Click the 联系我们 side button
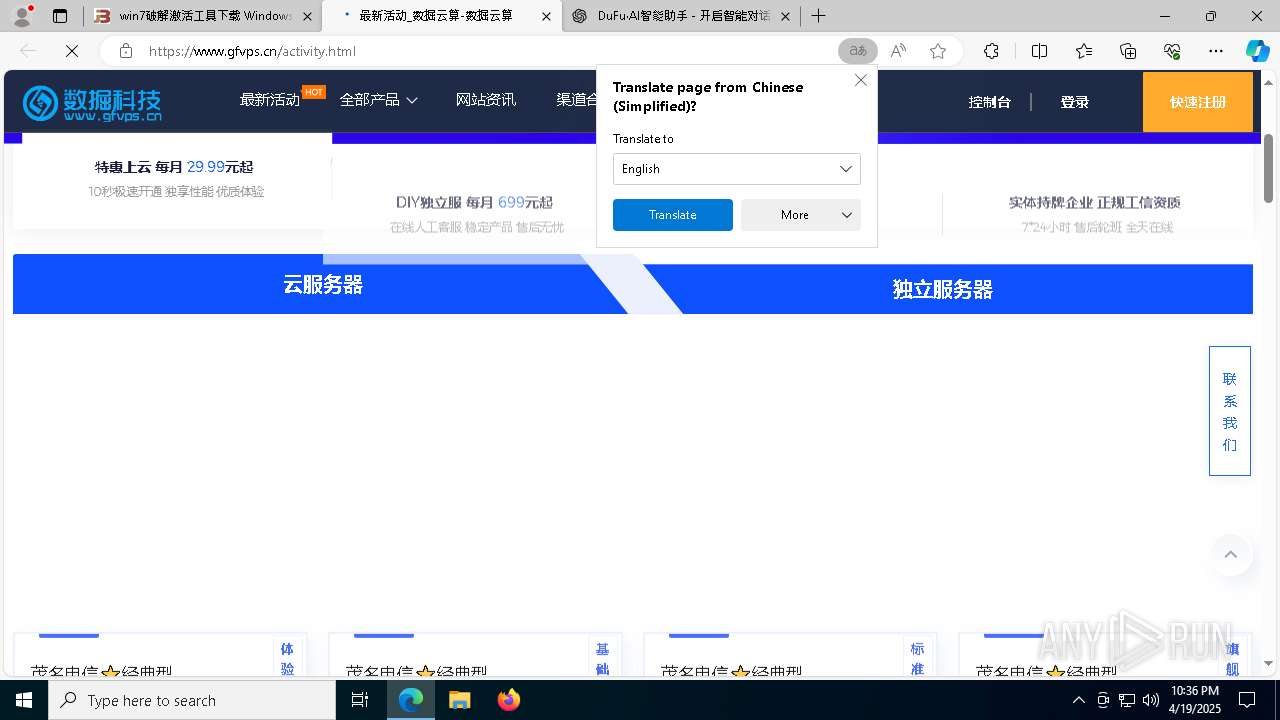The width and height of the screenshot is (1280, 720). (1230, 411)
